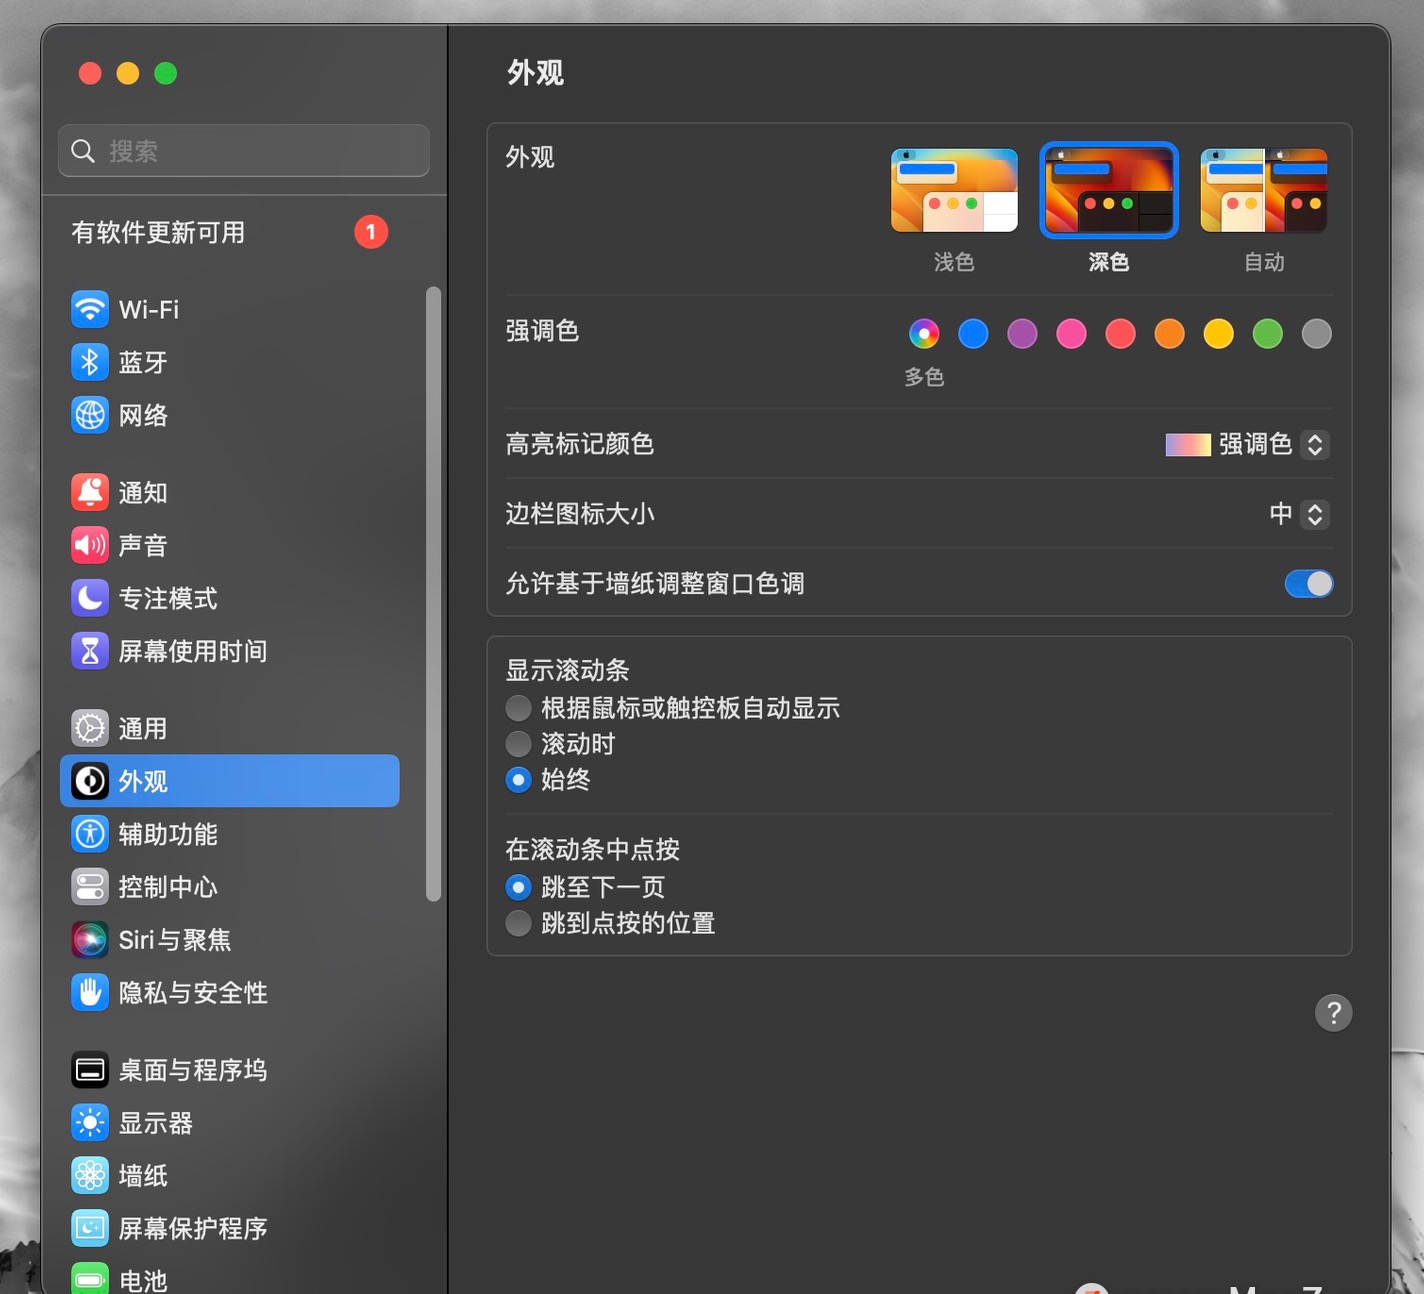Open 通知 (Notifications) settings
Screen dimensions: 1424x1294
(143, 491)
